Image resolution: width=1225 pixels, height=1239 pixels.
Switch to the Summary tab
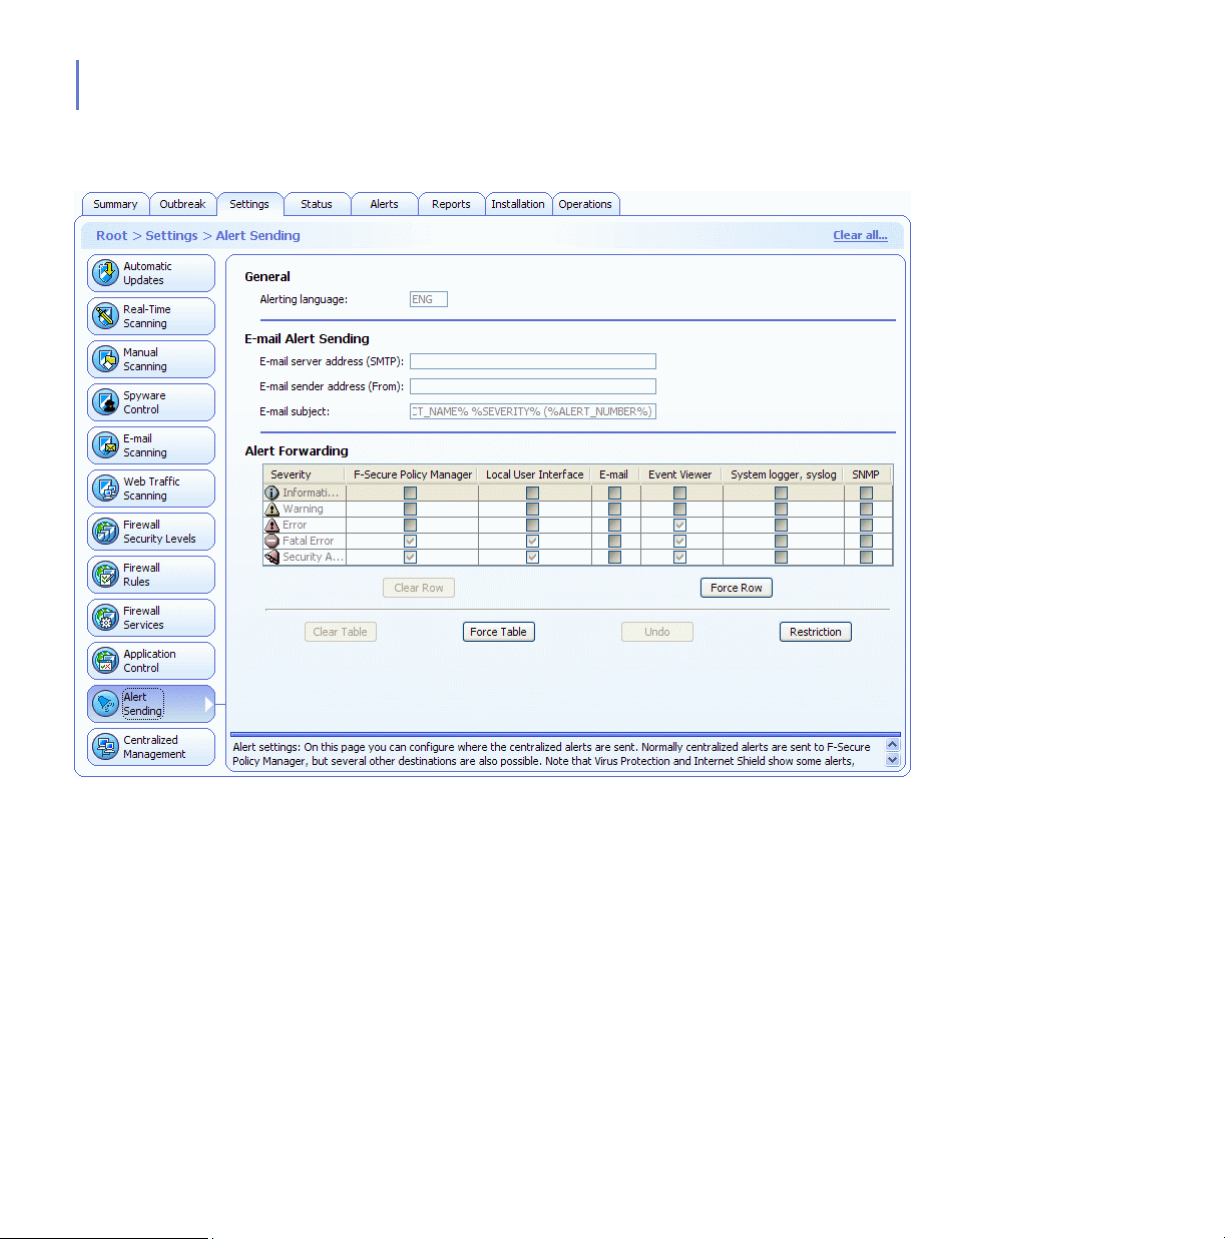point(115,204)
